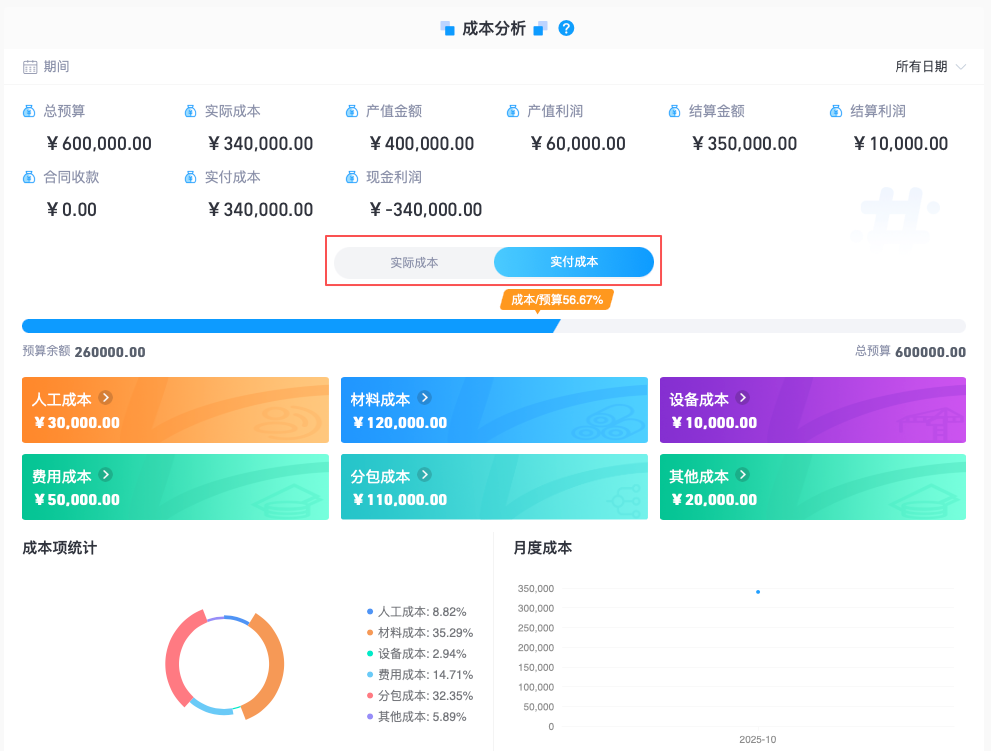Image resolution: width=991 pixels, height=751 pixels.
Task: Click the 2025-10 data point on chart
Action: (x=758, y=592)
